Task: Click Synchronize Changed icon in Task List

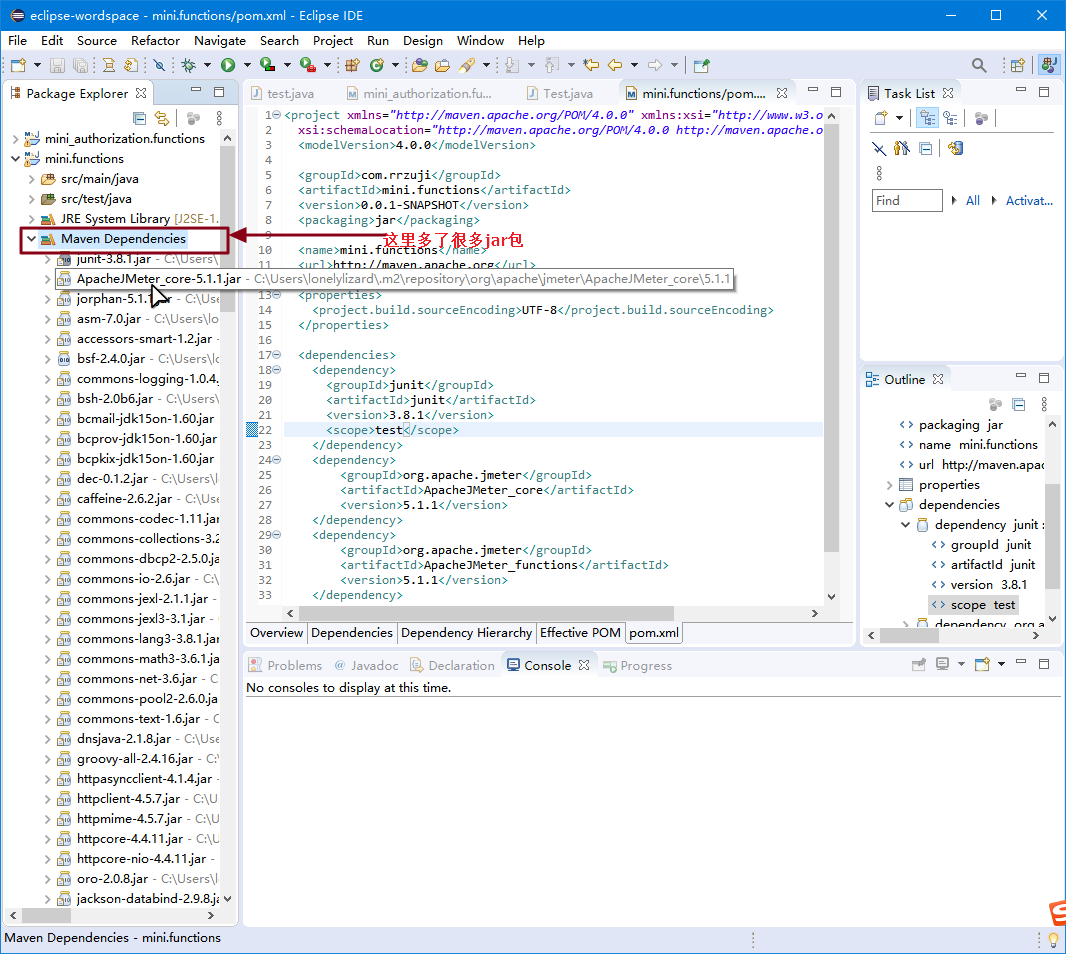Action: [x=956, y=148]
